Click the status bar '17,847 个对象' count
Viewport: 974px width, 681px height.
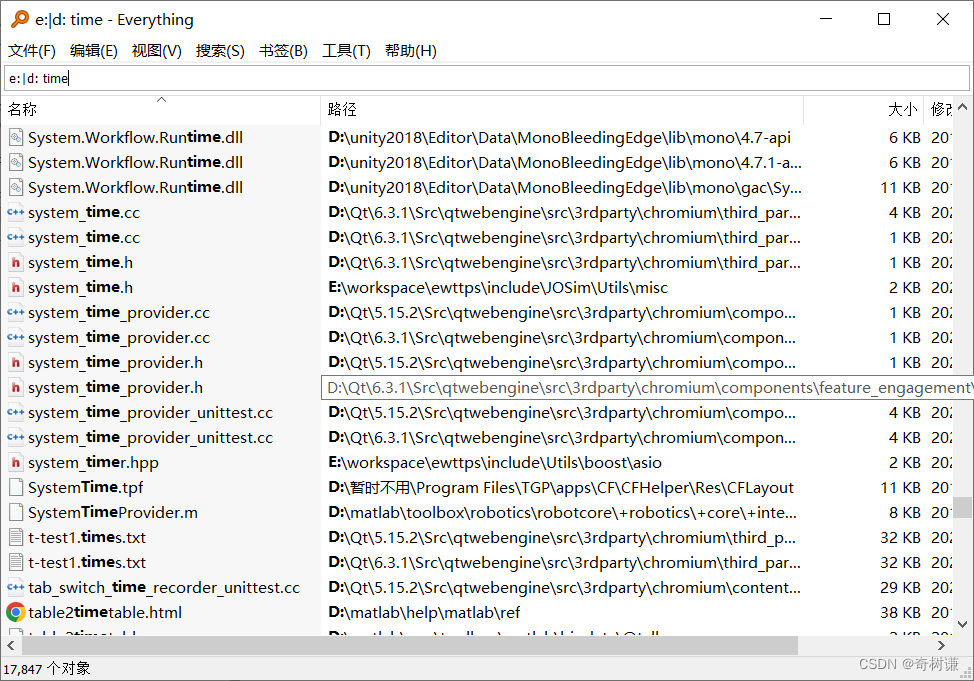coord(47,669)
